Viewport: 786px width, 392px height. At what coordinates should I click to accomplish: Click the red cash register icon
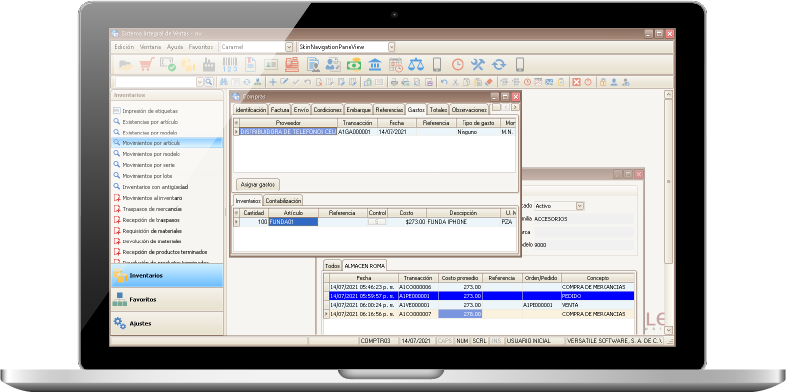[292, 65]
